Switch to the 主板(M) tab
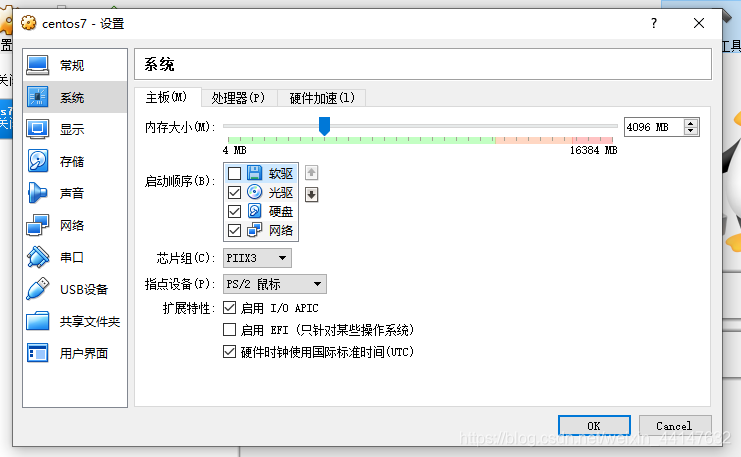 coord(166,97)
